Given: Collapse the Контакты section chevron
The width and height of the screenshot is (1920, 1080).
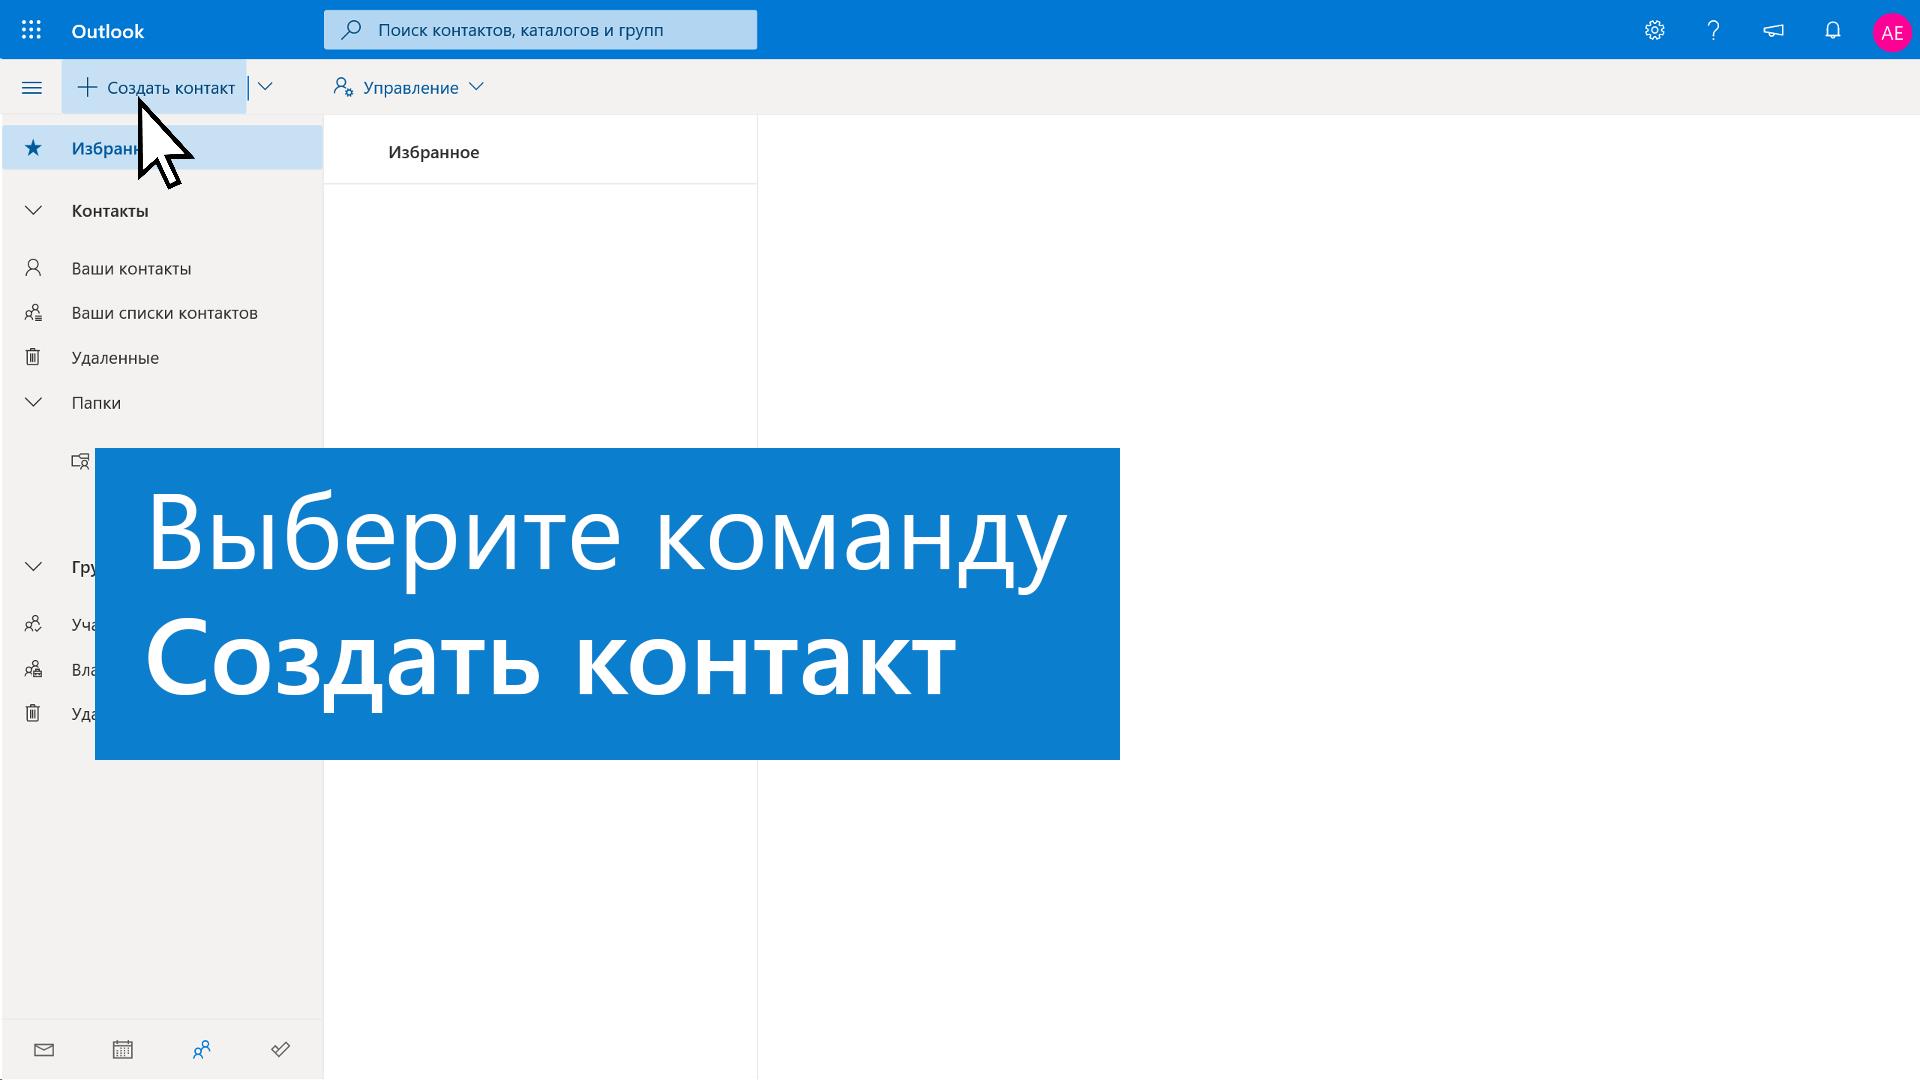Looking at the screenshot, I should (33, 210).
